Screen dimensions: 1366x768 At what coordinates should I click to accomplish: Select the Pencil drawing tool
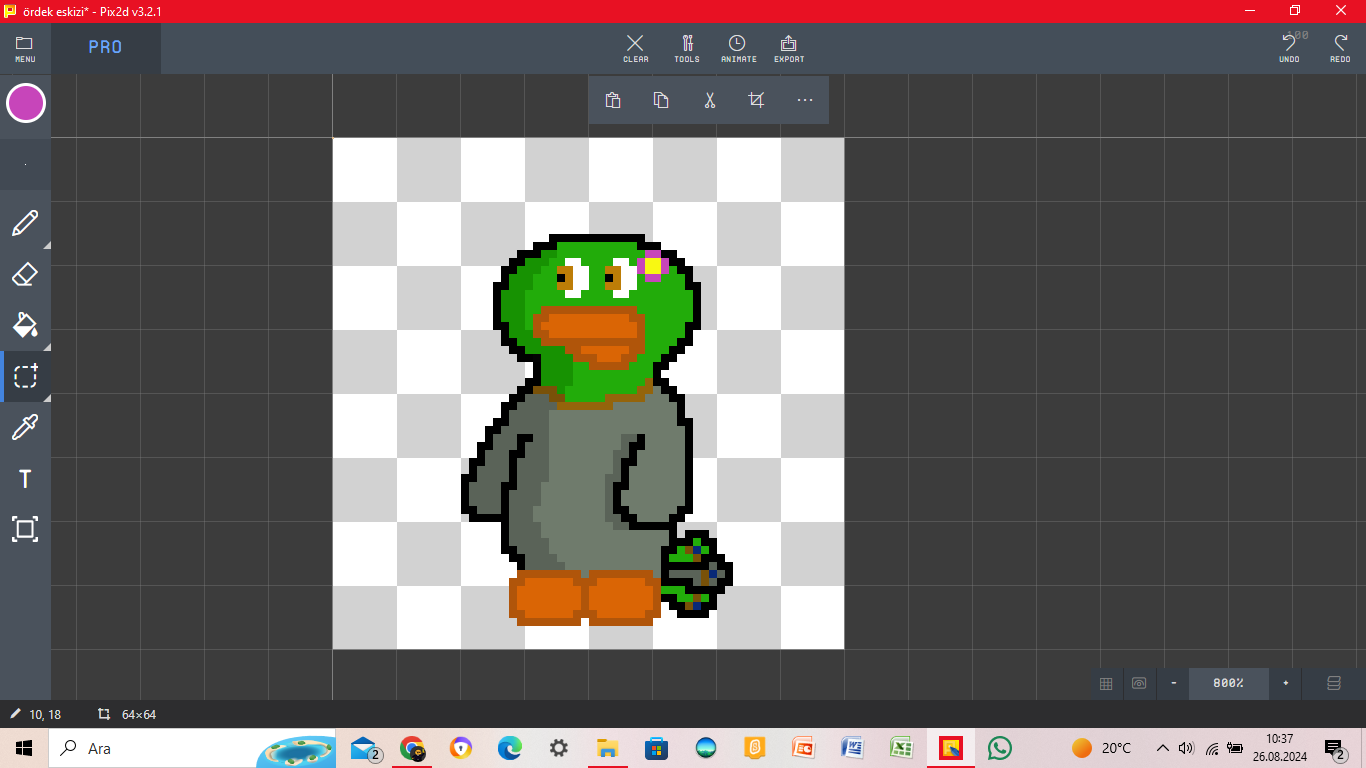25,223
